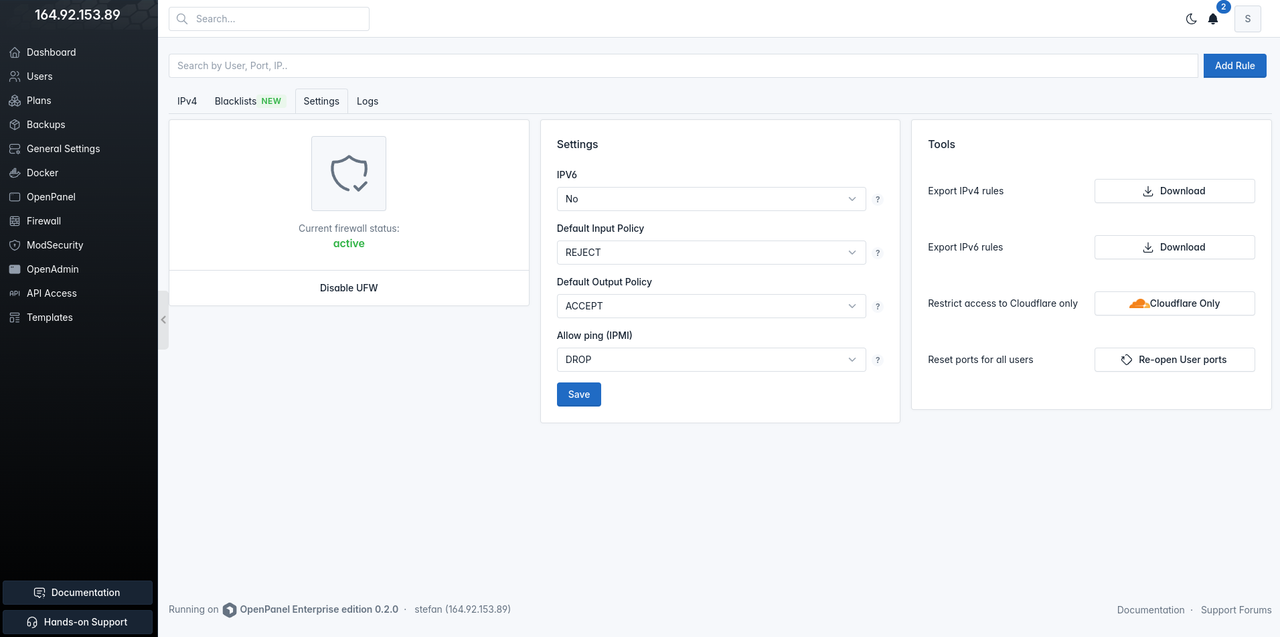
Task: Open the Allow ping (IPMI) dropdown
Action: click(x=711, y=360)
